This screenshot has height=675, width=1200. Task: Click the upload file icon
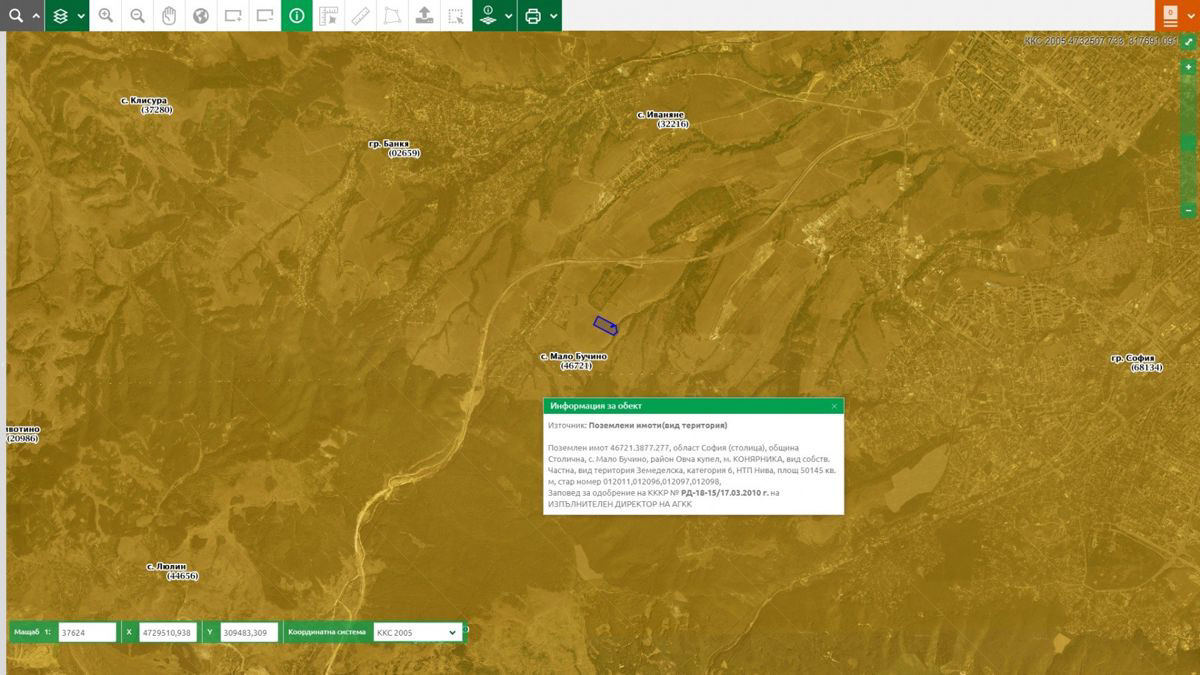pyautogui.click(x=425, y=16)
